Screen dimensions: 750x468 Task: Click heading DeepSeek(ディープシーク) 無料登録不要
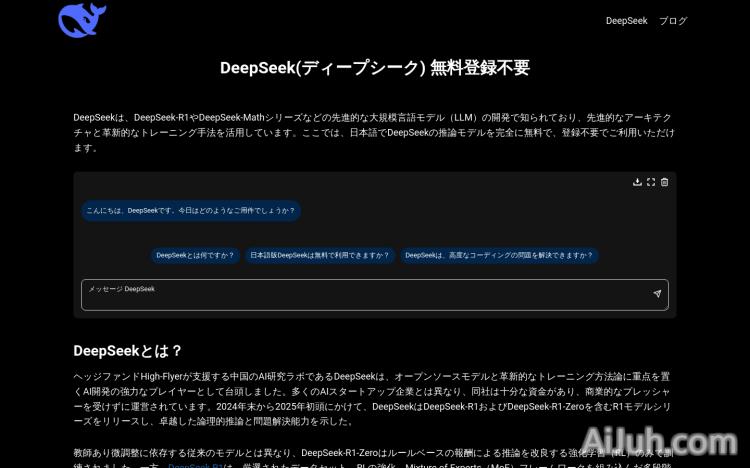[x=375, y=67]
